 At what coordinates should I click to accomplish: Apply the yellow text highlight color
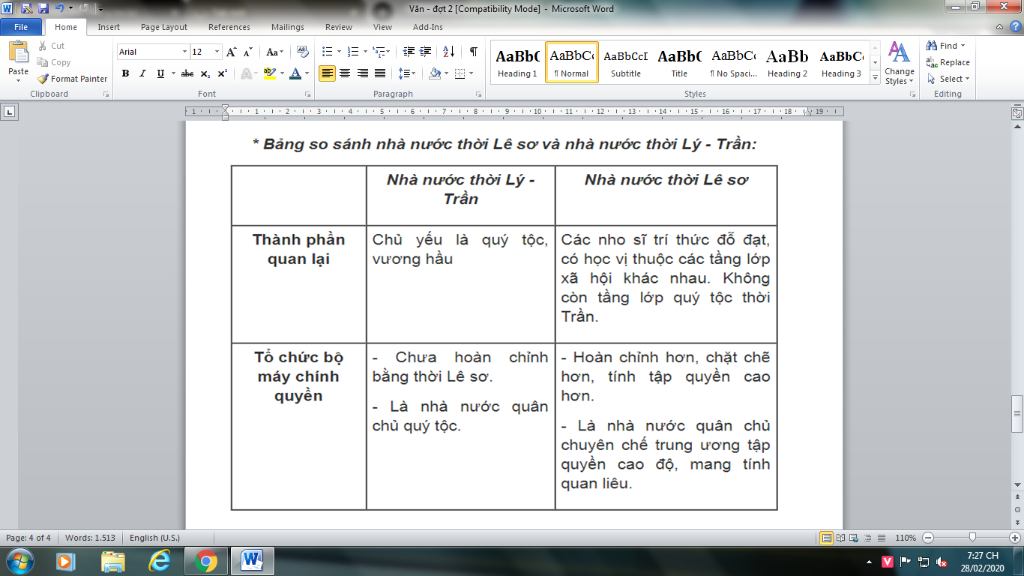[270, 73]
